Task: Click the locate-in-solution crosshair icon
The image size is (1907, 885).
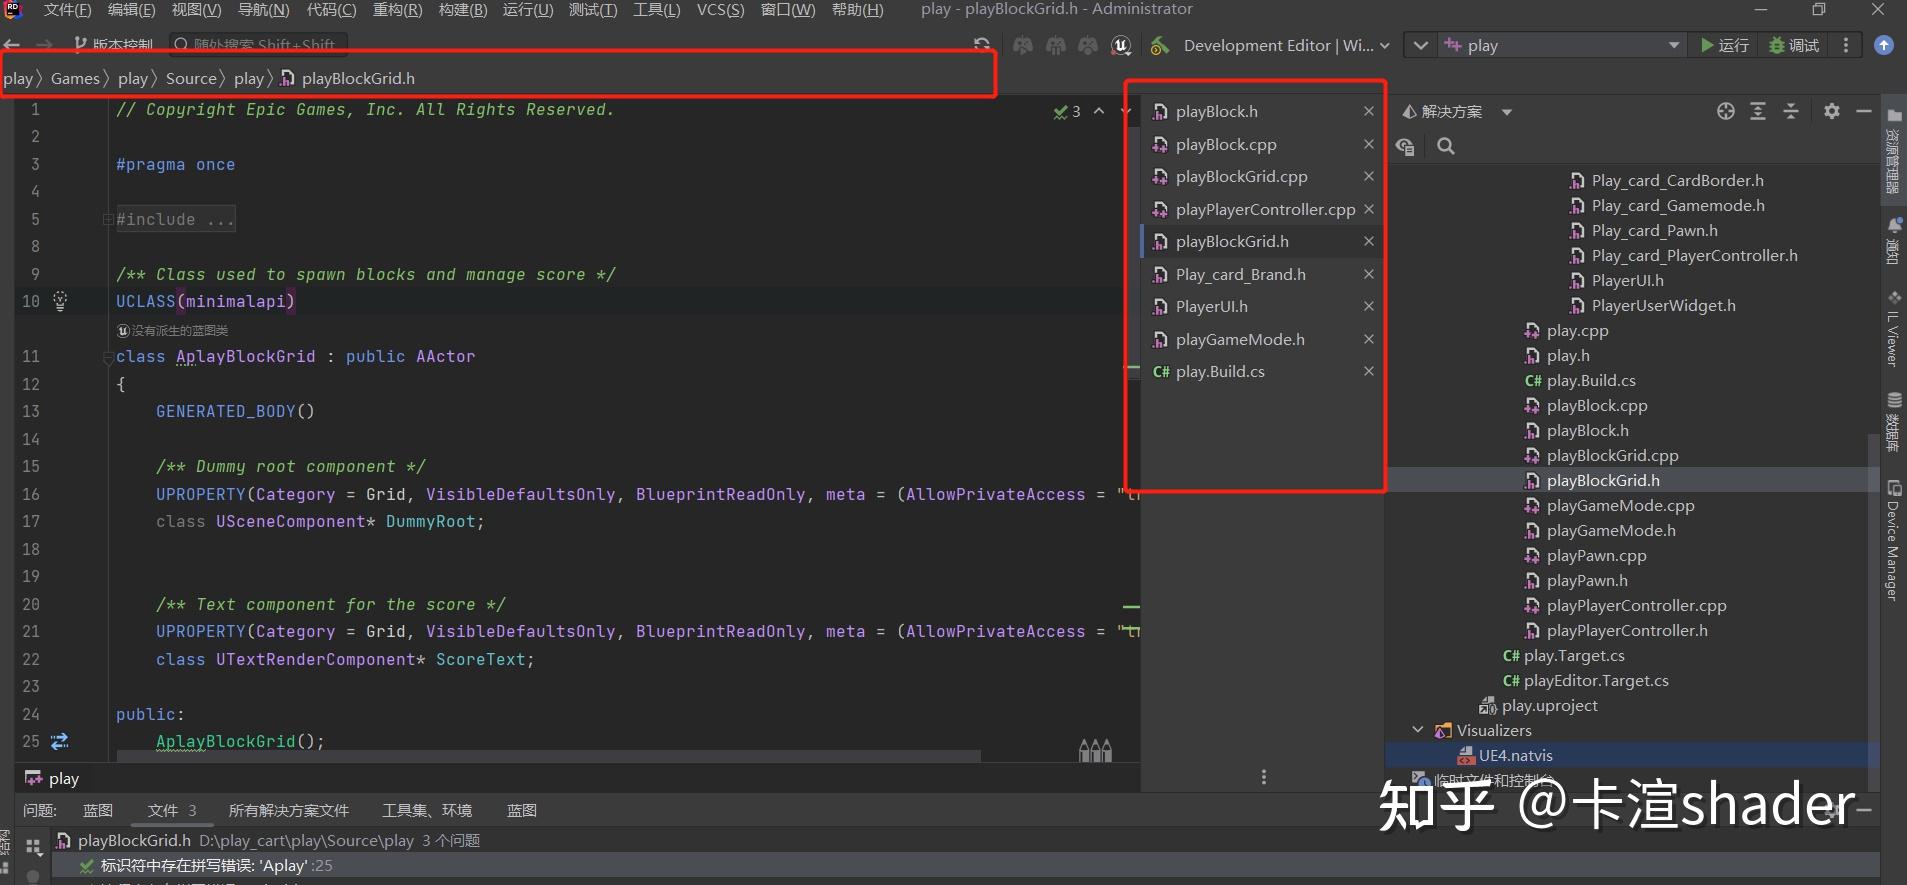Action: coord(1725,111)
